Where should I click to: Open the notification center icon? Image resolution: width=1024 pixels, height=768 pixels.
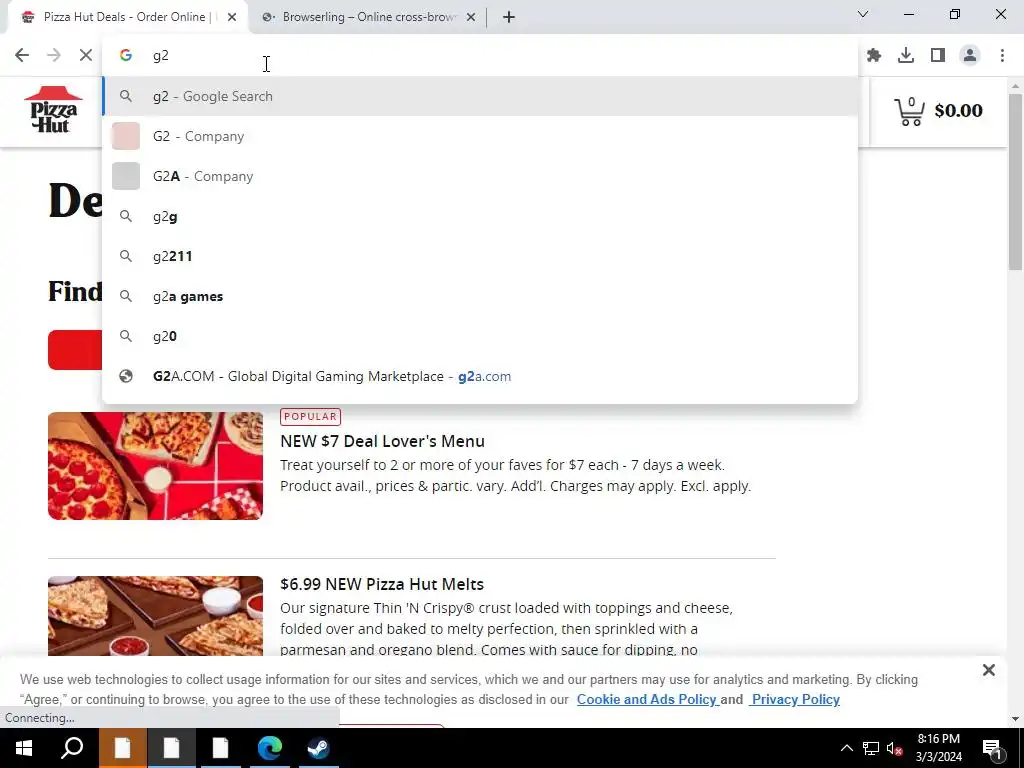pyautogui.click(x=992, y=748)
